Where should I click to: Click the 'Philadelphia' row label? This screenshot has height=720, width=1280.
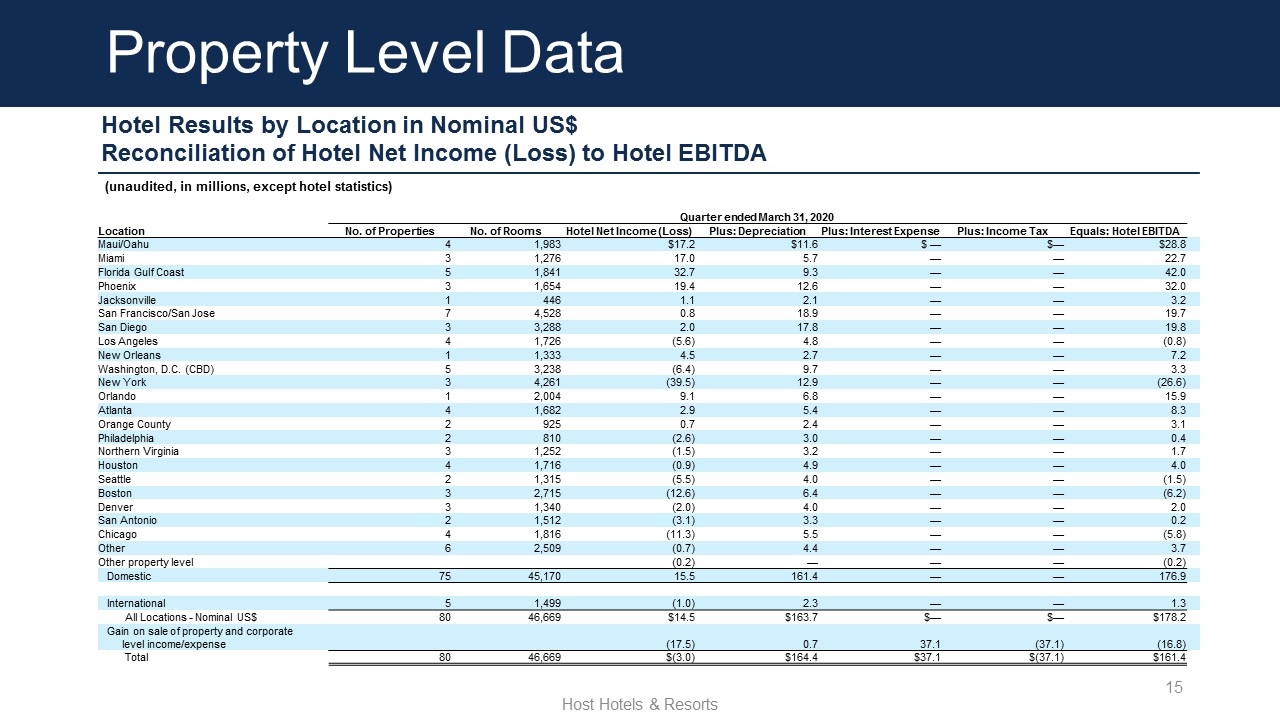(x=127, y=438)
